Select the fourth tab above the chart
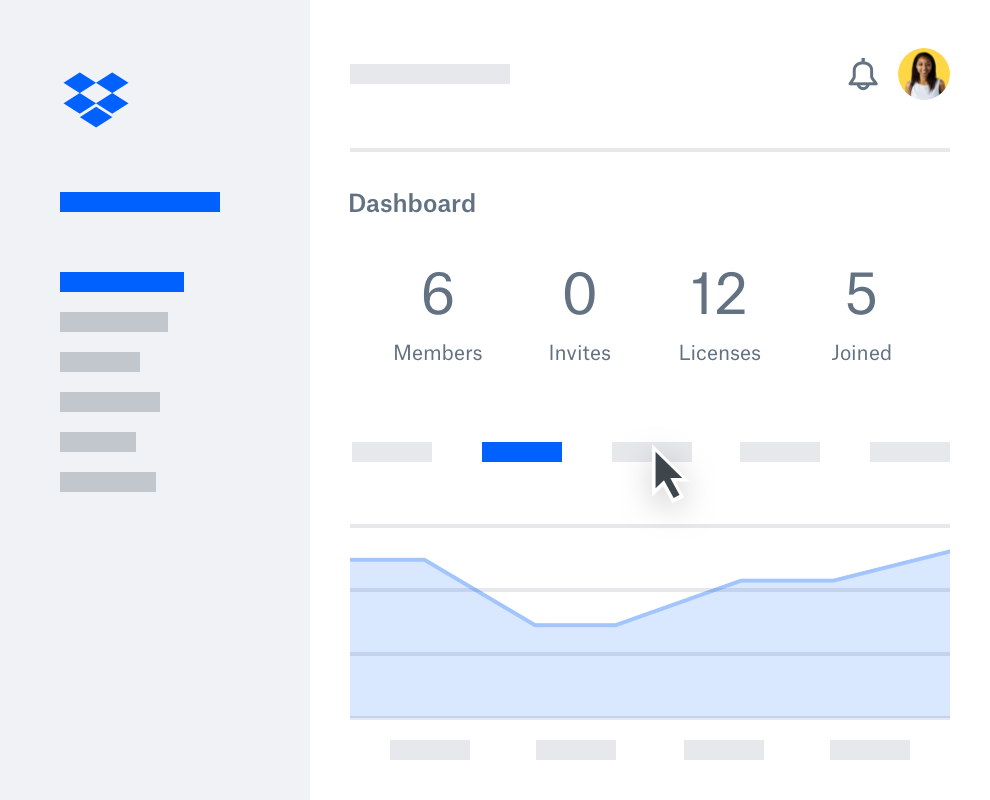 coord(779,452)
